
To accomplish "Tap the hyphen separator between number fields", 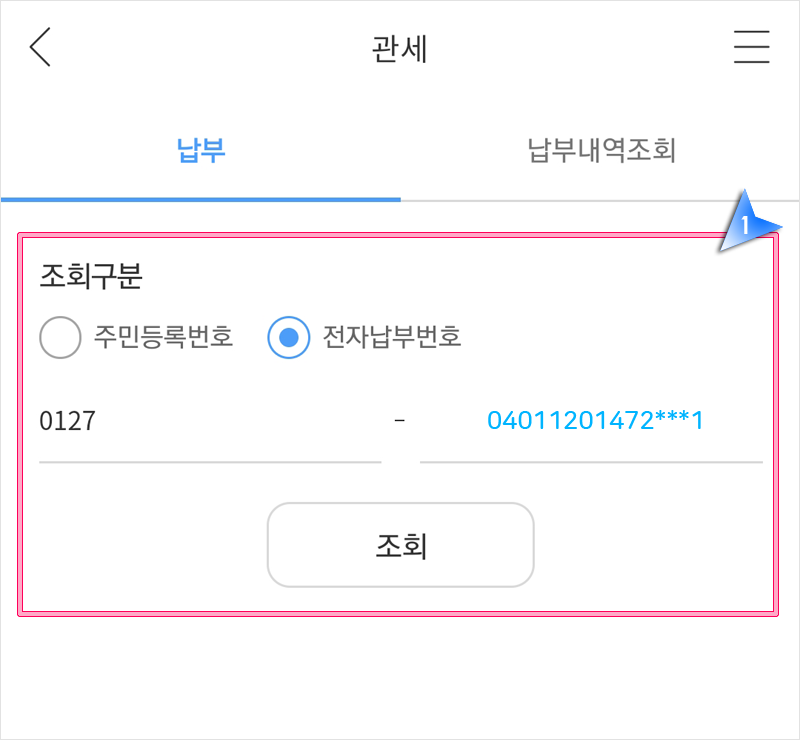I will click(x=402, y=421).
